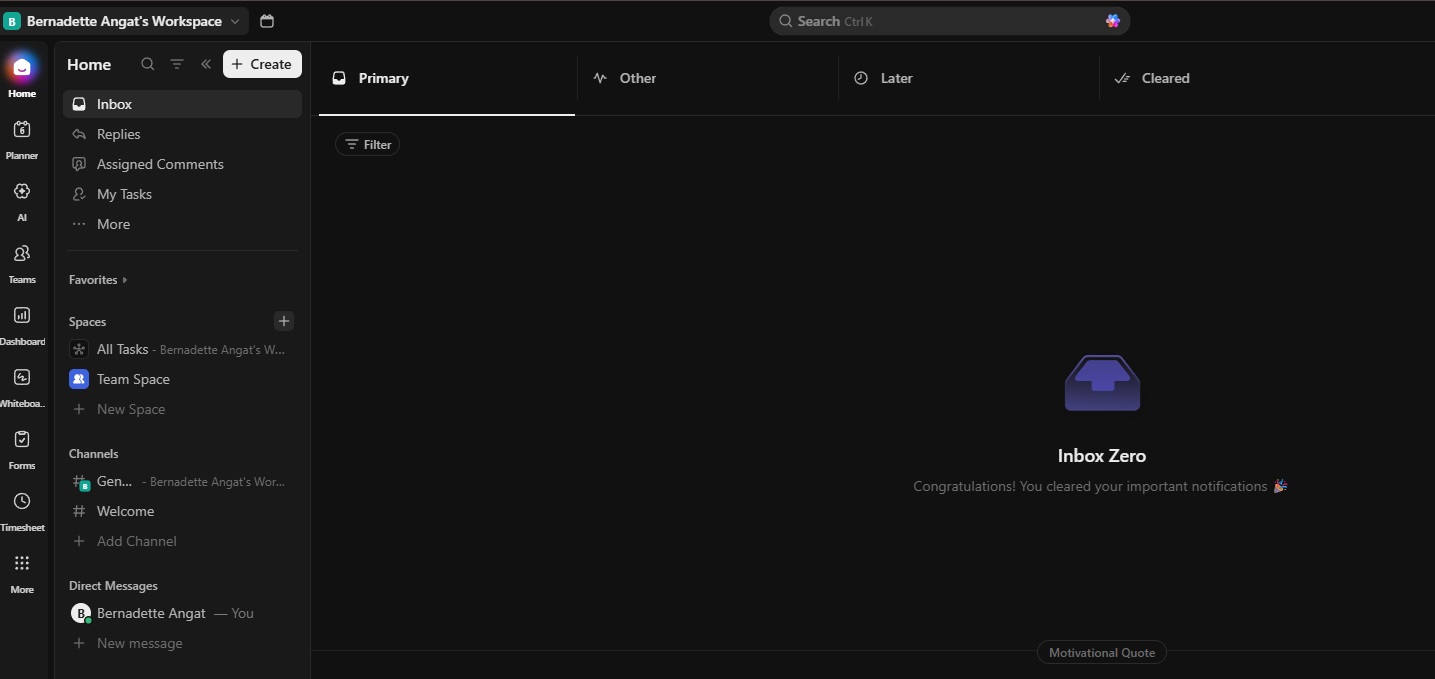Click the Create button
The height and width of the screenshot is (679, 1435).
(x=262, y=64)
